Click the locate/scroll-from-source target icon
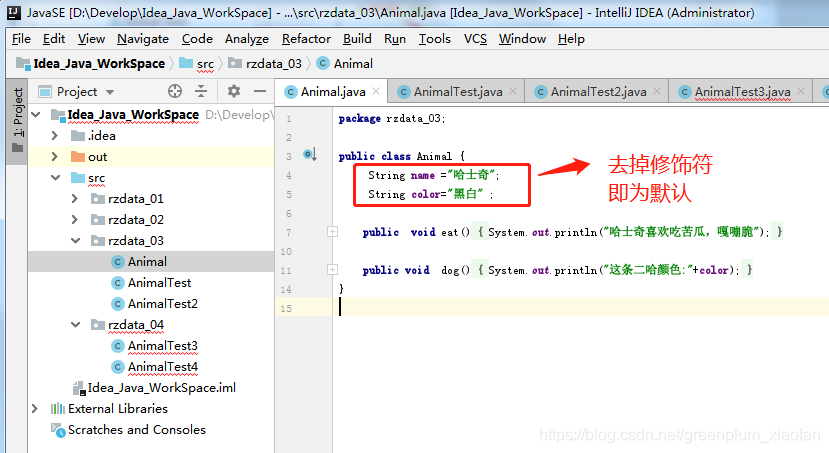Screen dimensions: 829x453 (x=174, y=91)
